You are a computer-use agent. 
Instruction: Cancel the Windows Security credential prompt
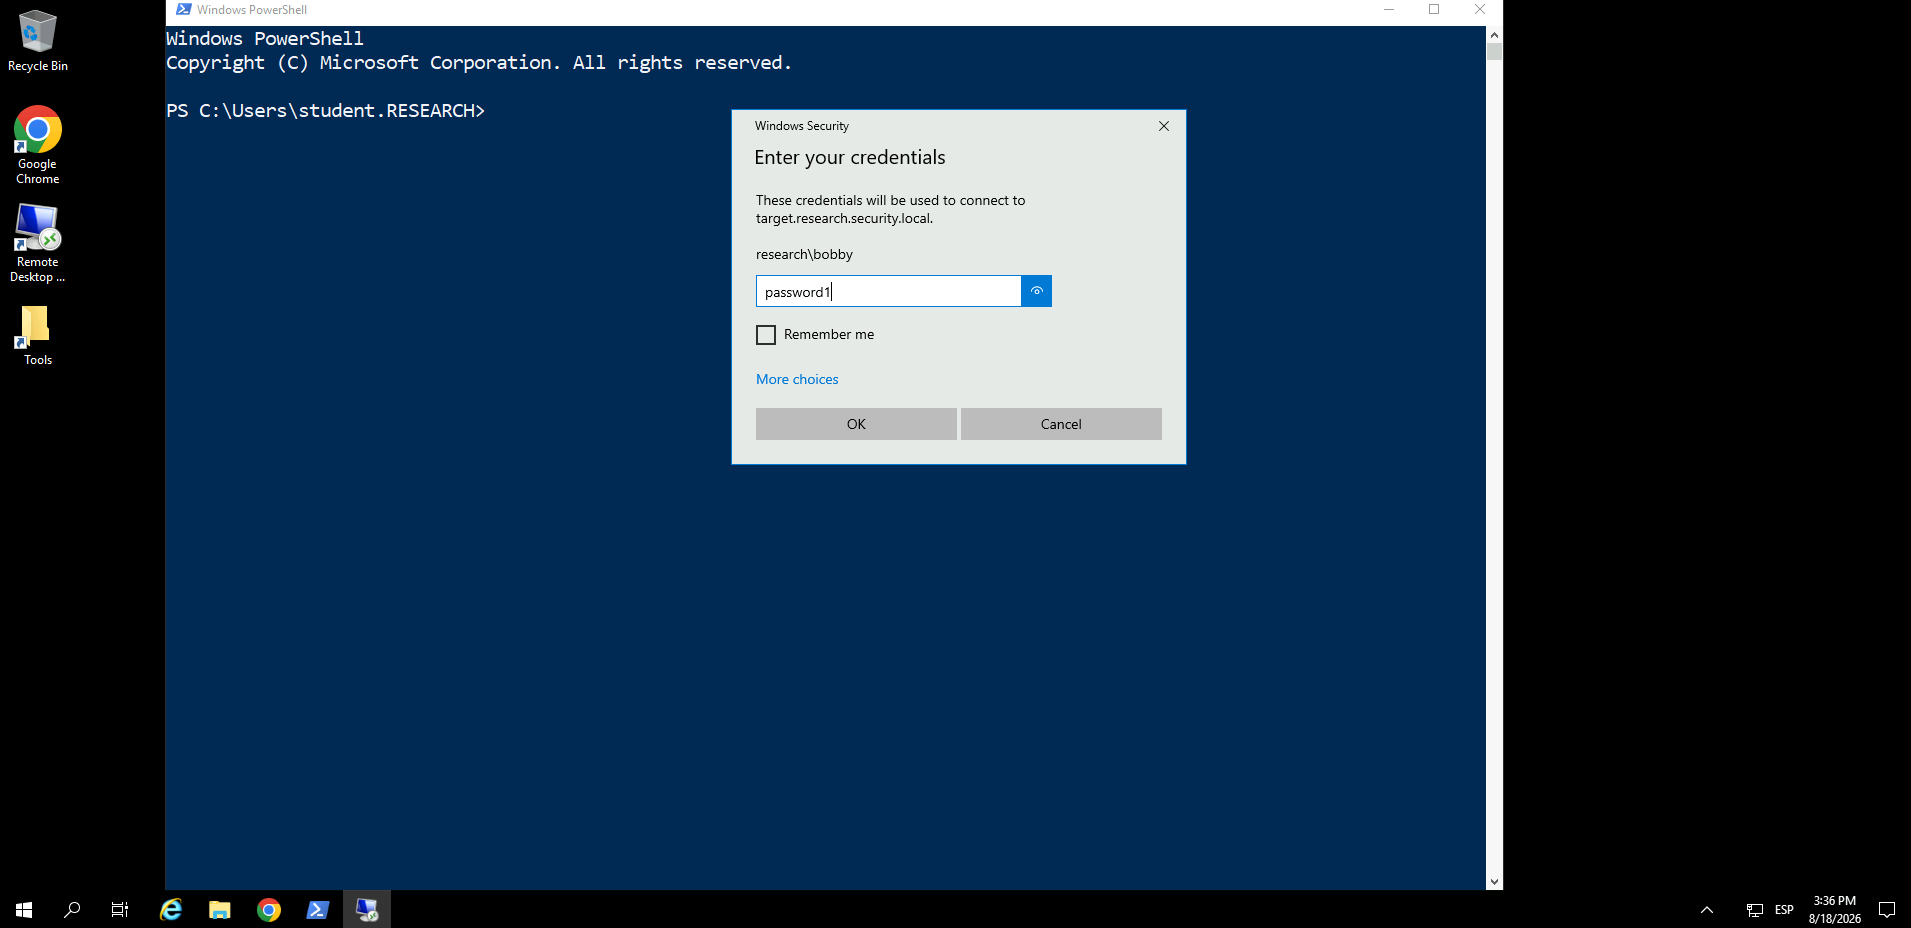[1061, 424]
